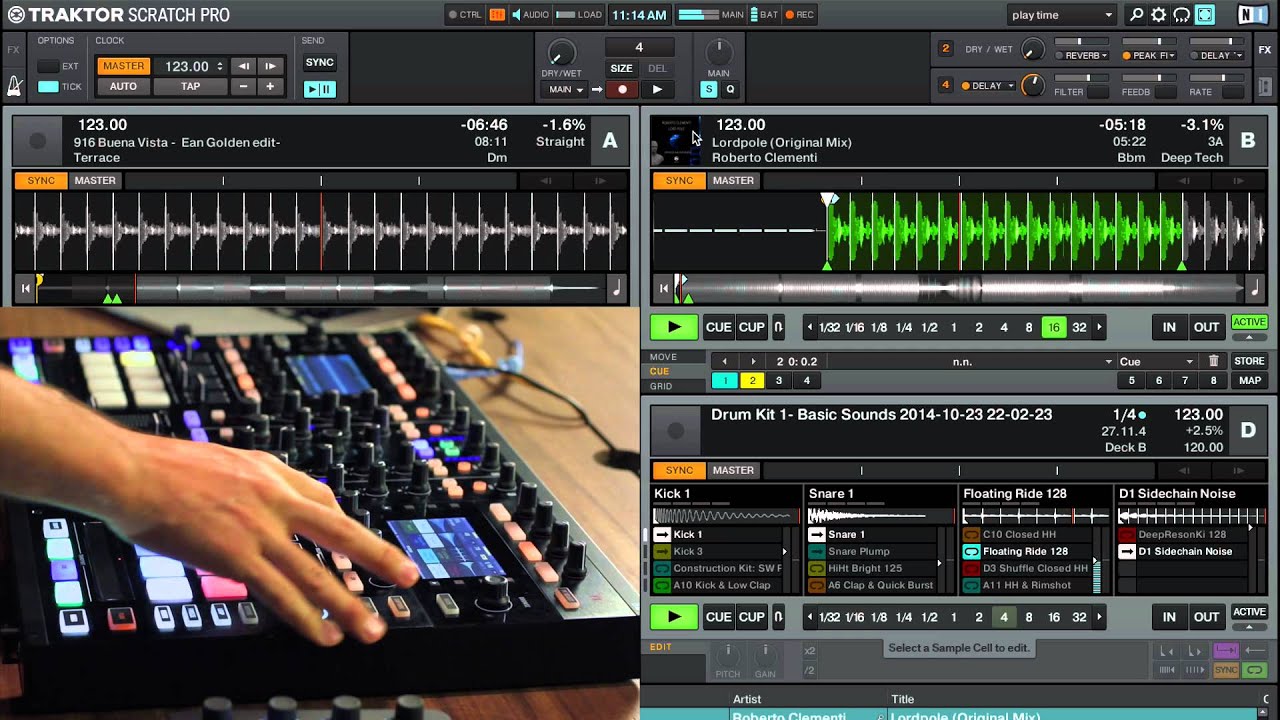Screen dimensions: 1280x720
Task: Click previous cue point arrow in cue panel
Action: tap(726, 361)
